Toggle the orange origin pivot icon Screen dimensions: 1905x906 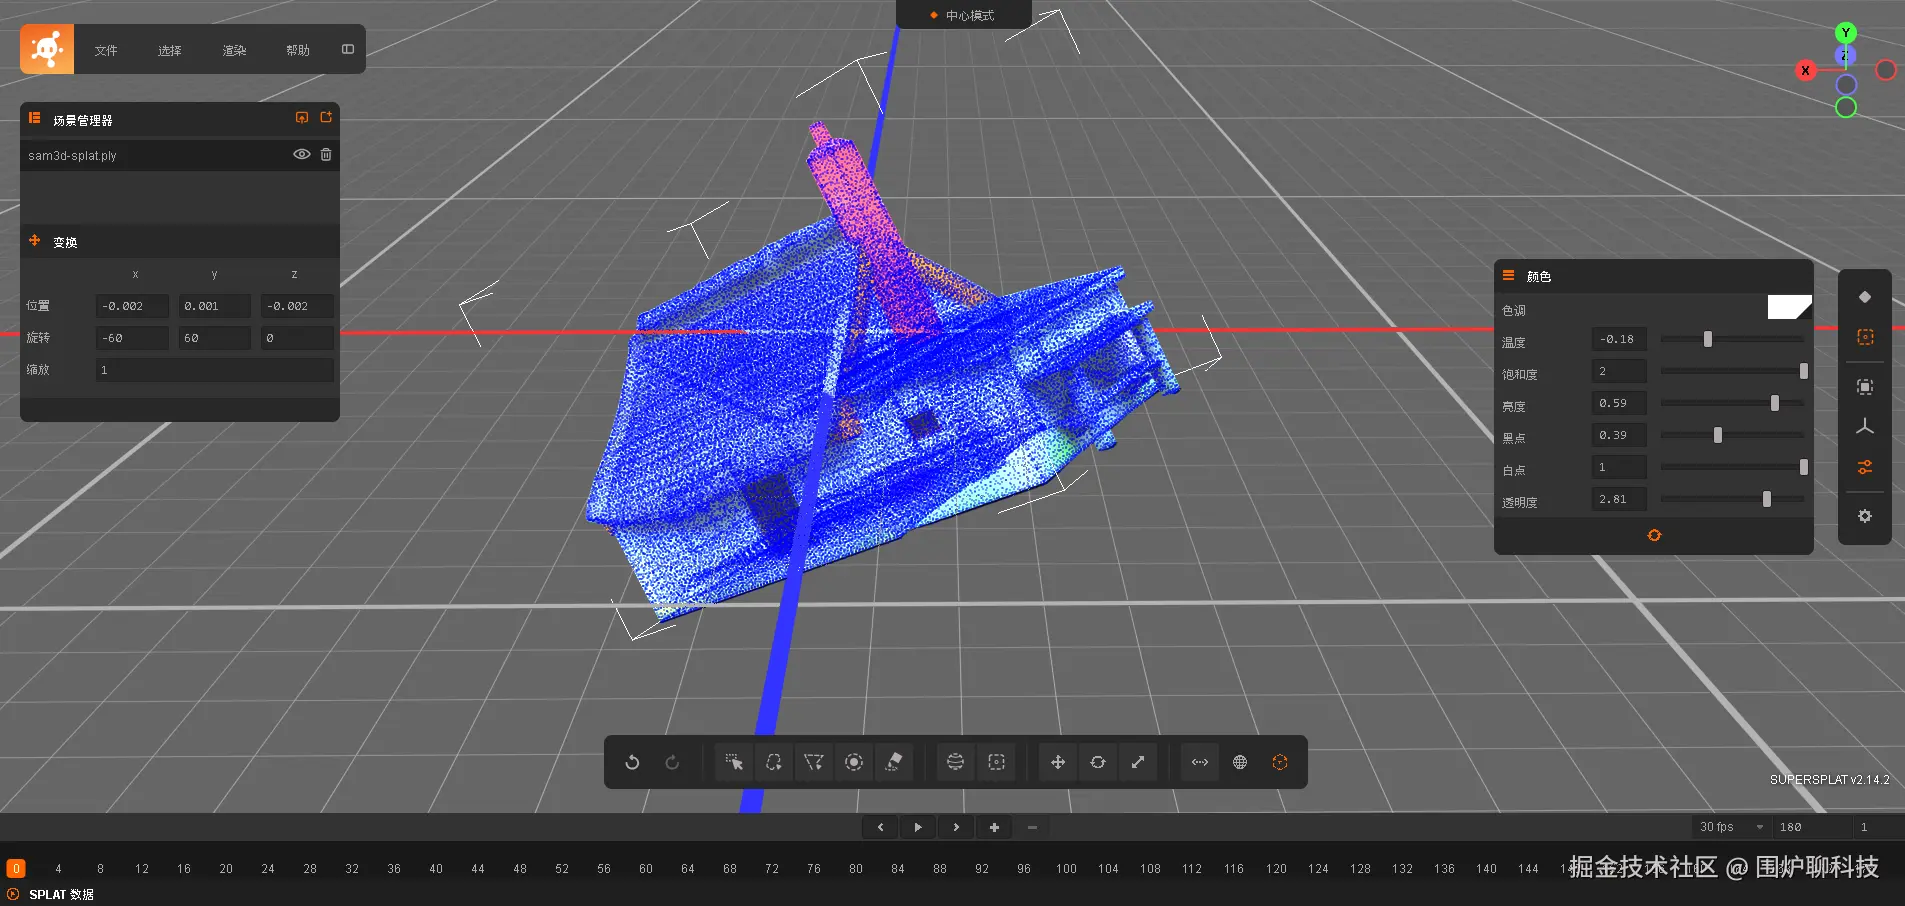point(1280,762)
